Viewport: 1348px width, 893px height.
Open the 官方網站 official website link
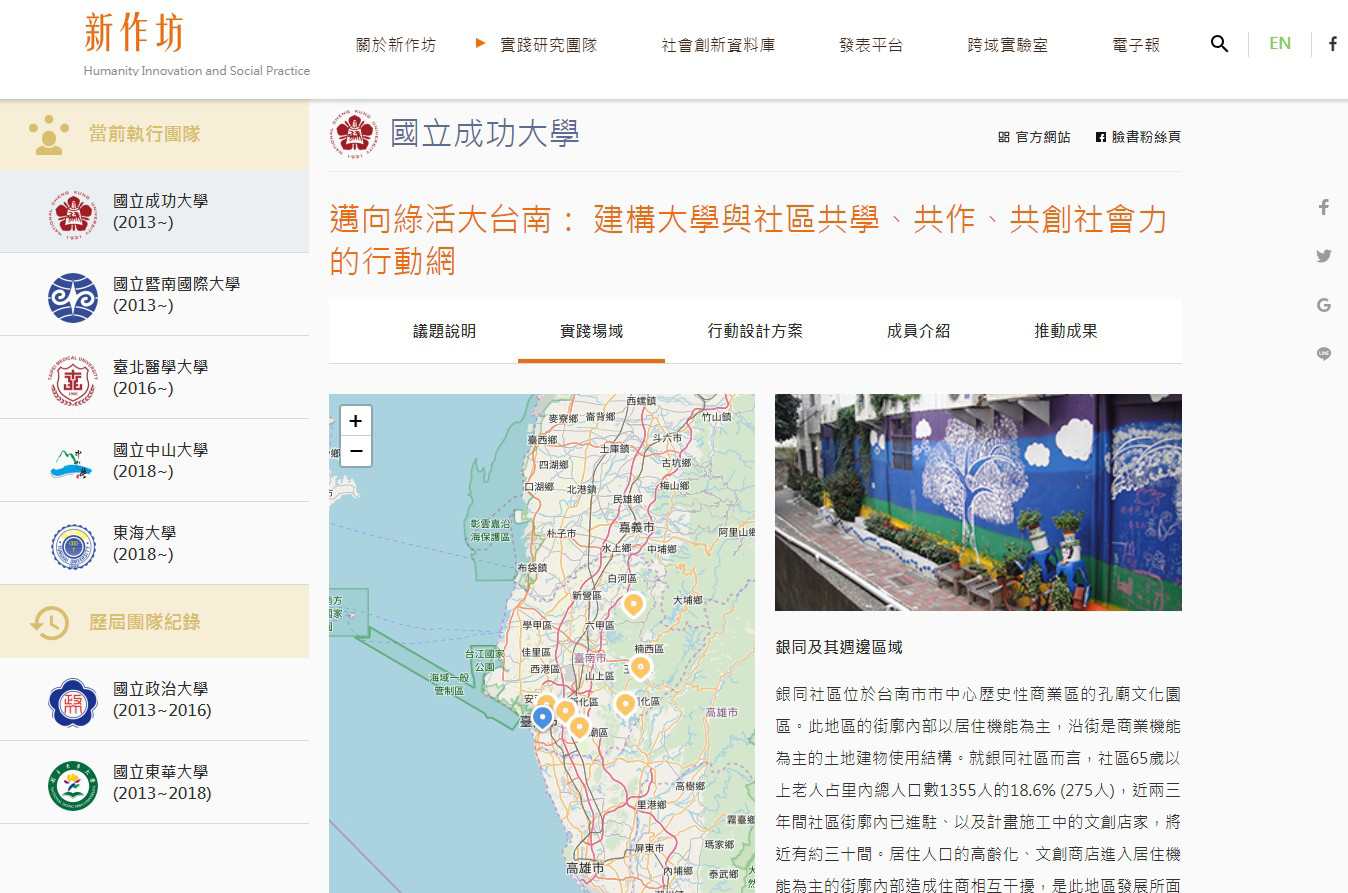[x=1034, y=137]
